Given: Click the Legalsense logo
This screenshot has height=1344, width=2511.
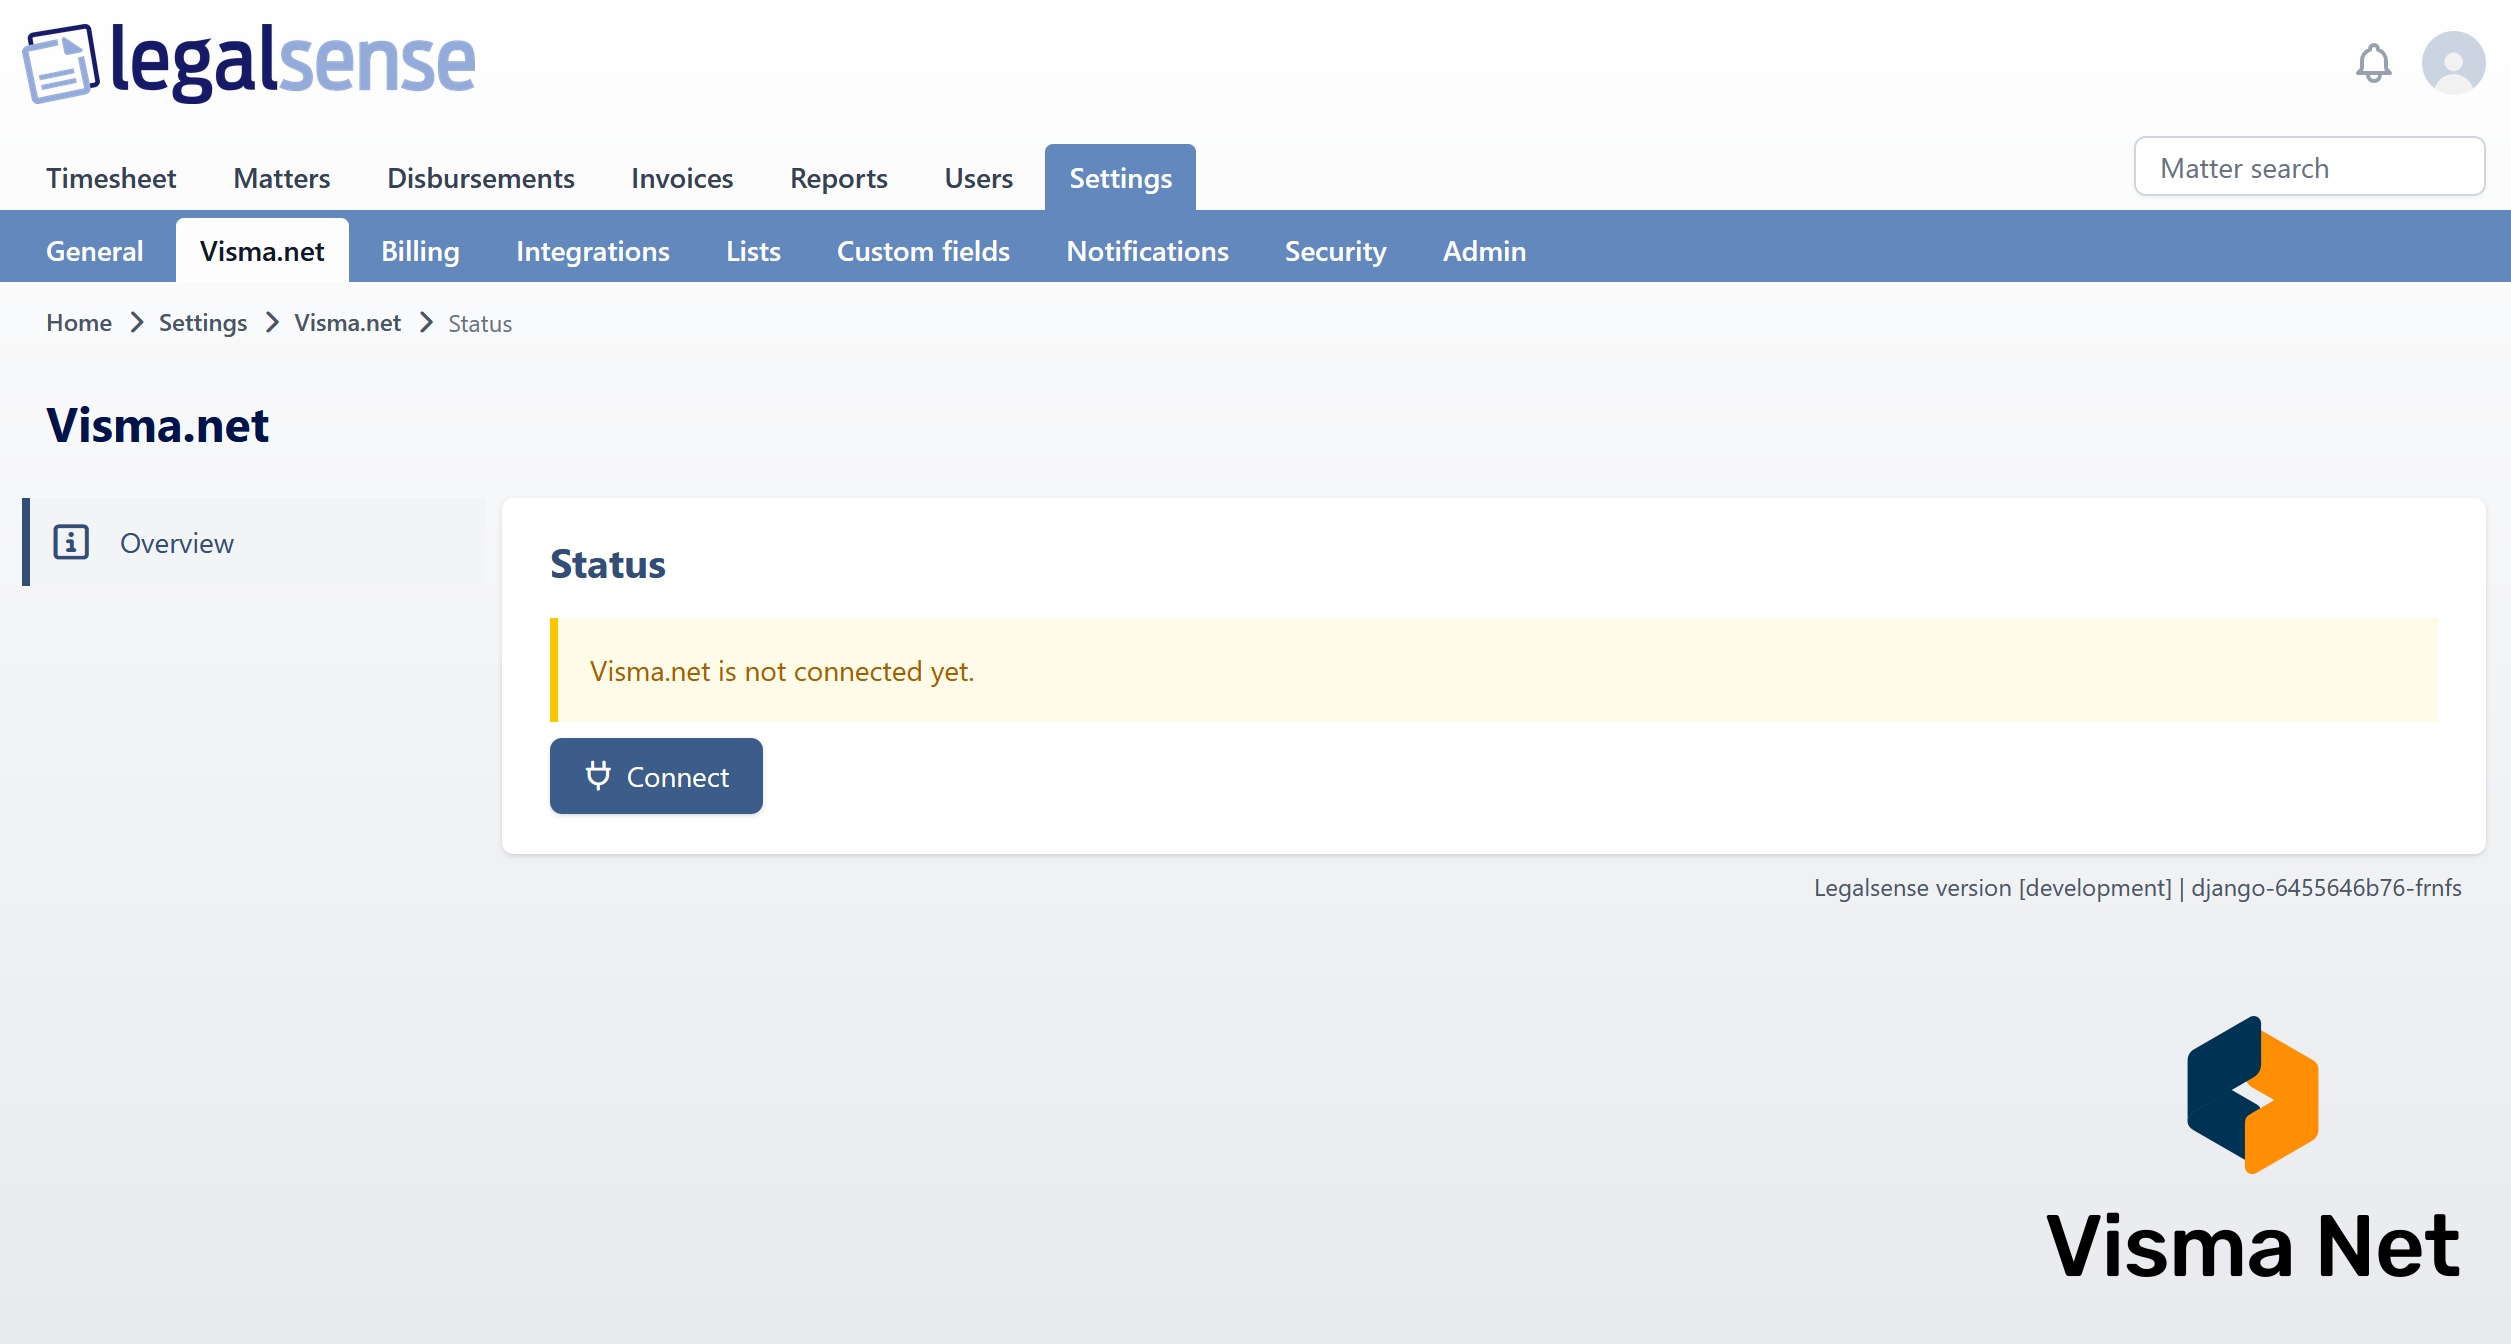Looking at the screenshot, I should tap(249, 63).
